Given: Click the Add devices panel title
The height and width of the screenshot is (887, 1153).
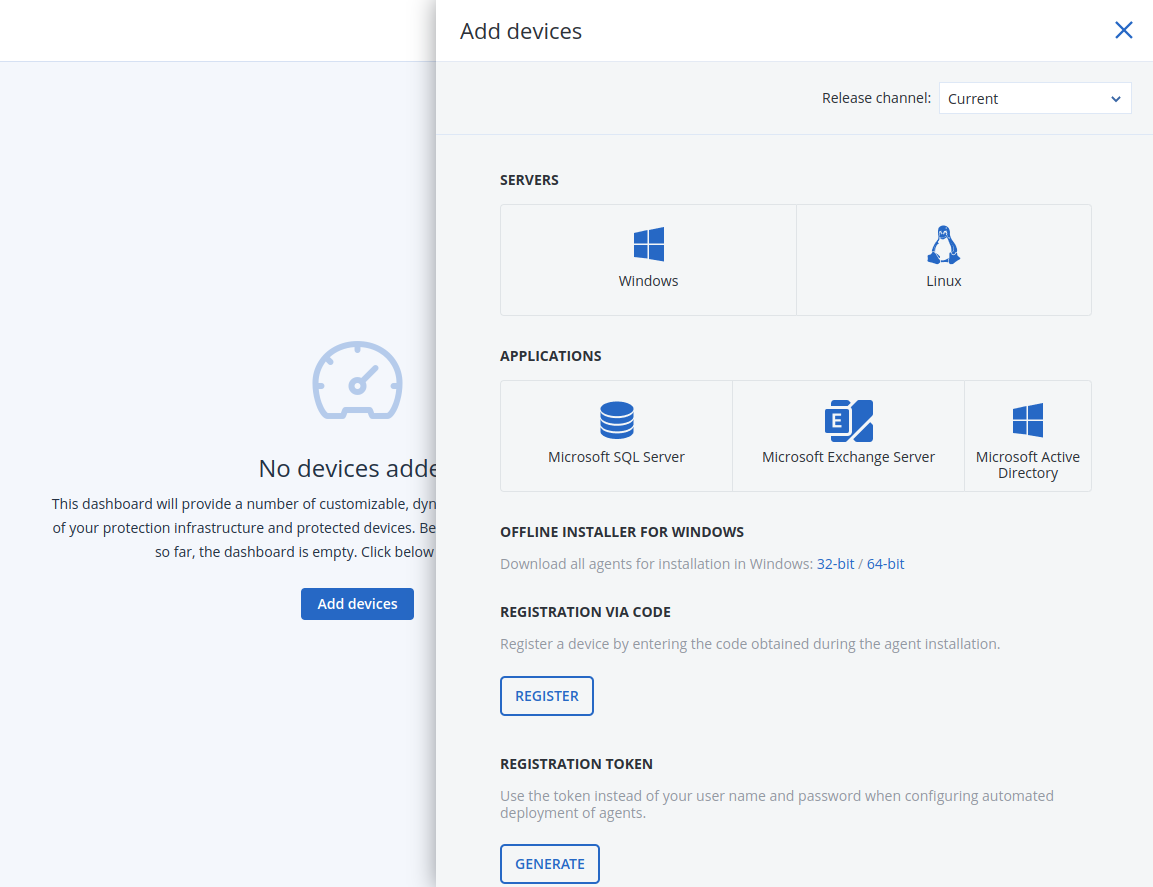Looking at the screenshot, I should click(521, 31).
